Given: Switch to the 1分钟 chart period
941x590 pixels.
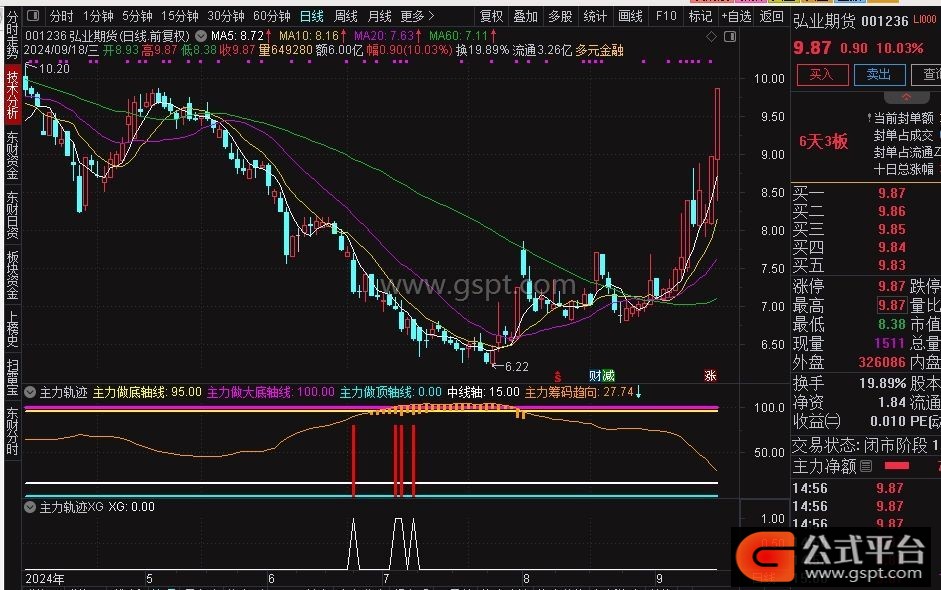Looking at the screenshot, I should (98, 16).
